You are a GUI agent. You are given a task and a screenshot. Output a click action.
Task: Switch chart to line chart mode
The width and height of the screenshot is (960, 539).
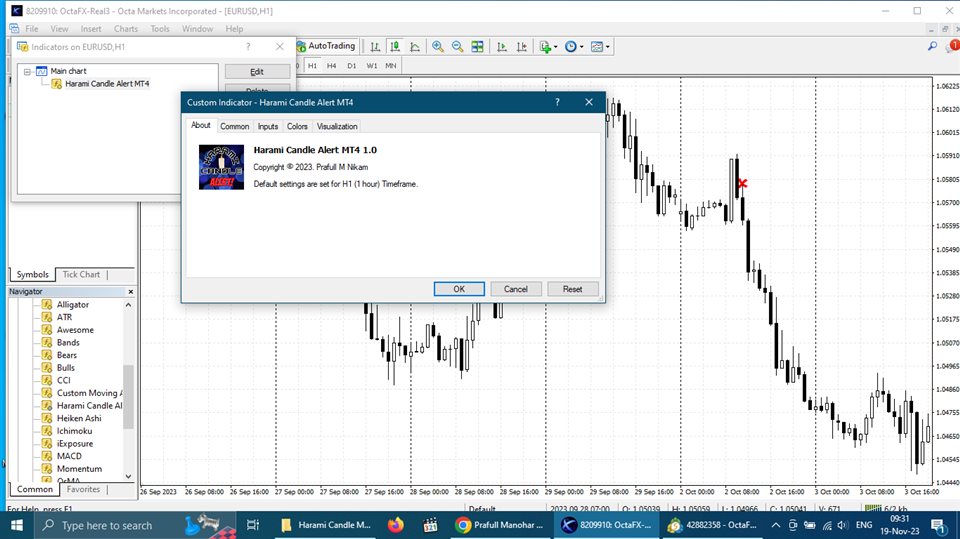point(415,47)
